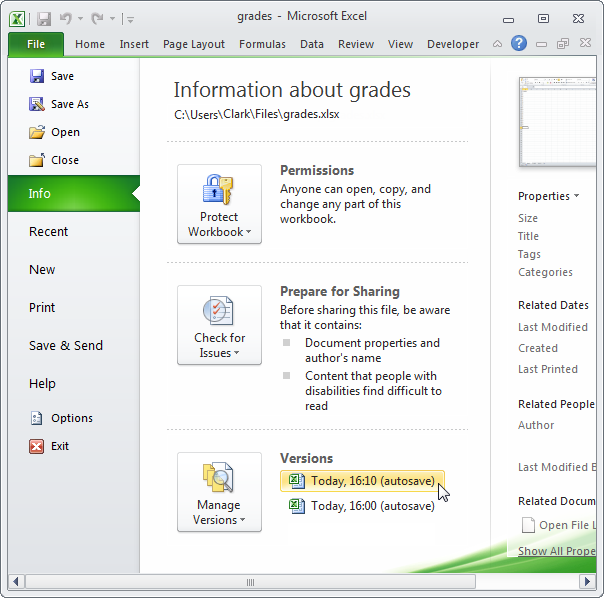Select the Recent section
The image size is (604, 598).
(x=49, y=232)
